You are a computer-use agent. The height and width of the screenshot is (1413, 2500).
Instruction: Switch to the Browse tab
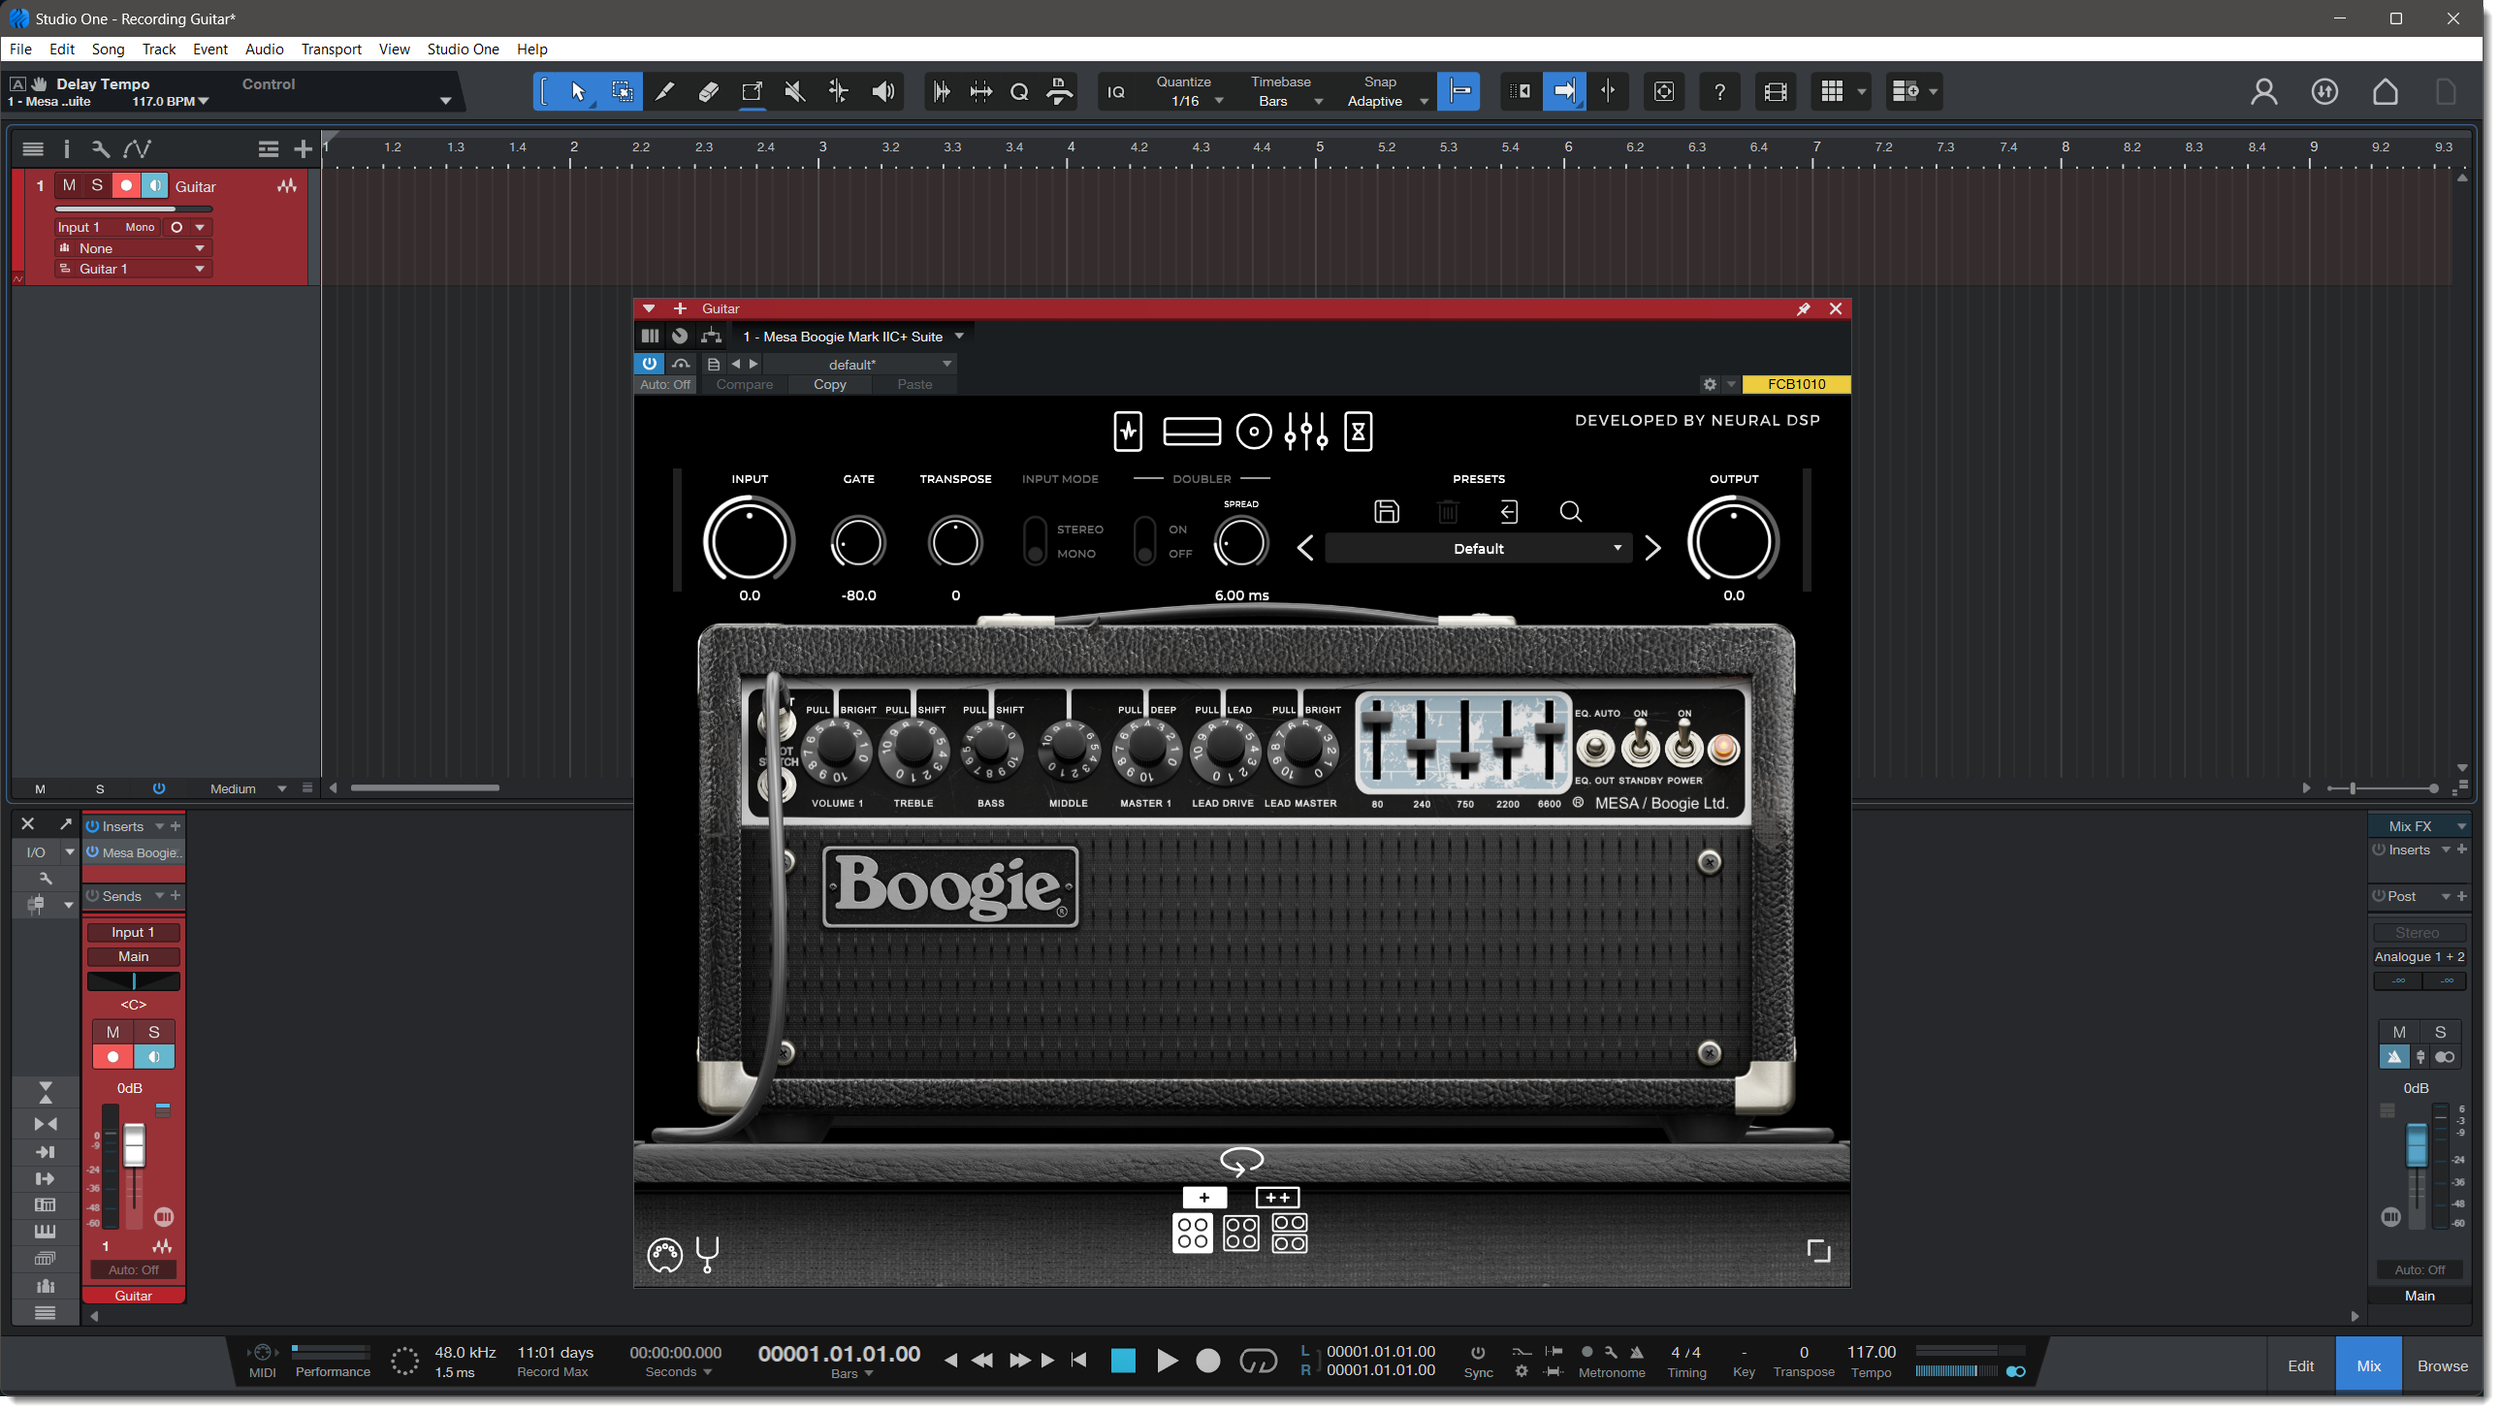[x=2441, y=1366]
